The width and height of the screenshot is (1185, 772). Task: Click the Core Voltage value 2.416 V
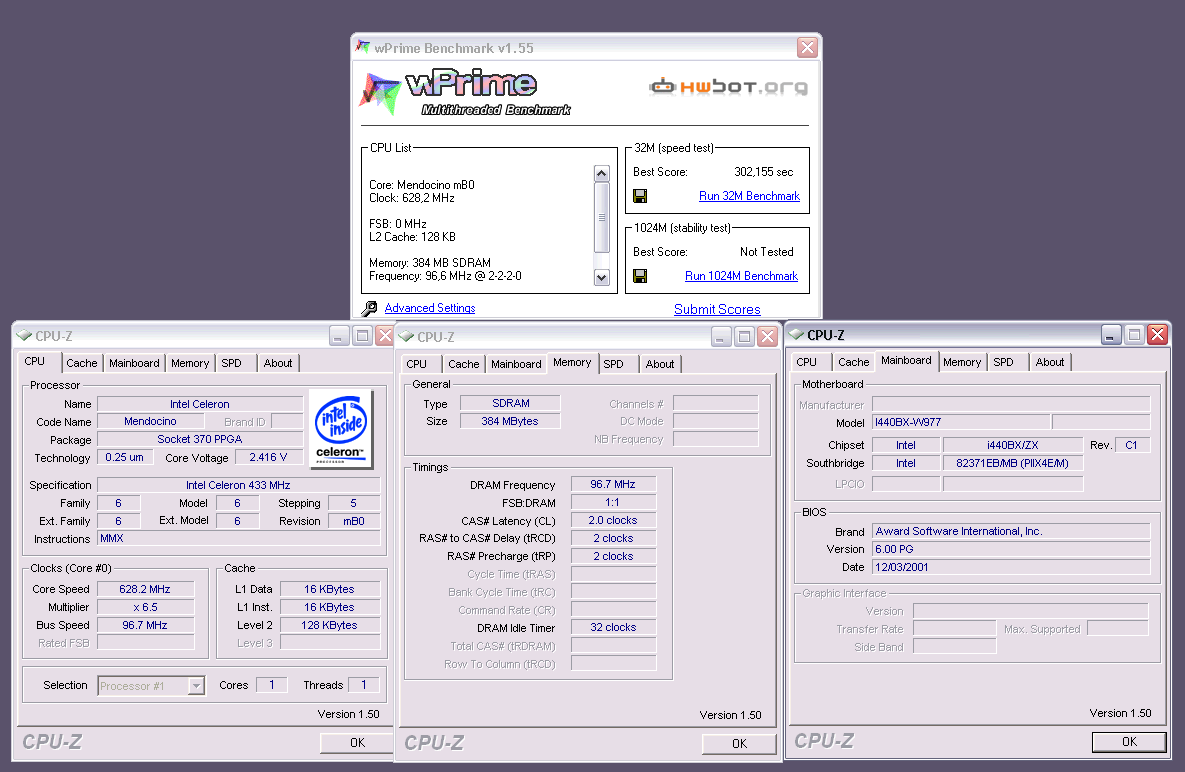[268, 458]
